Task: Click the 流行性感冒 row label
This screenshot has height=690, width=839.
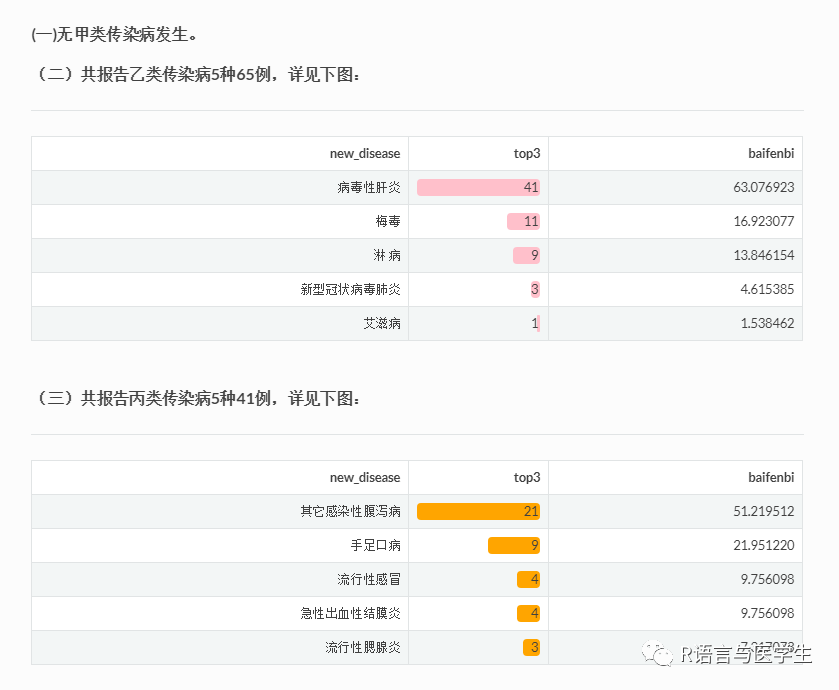Action: pos(369,579)
